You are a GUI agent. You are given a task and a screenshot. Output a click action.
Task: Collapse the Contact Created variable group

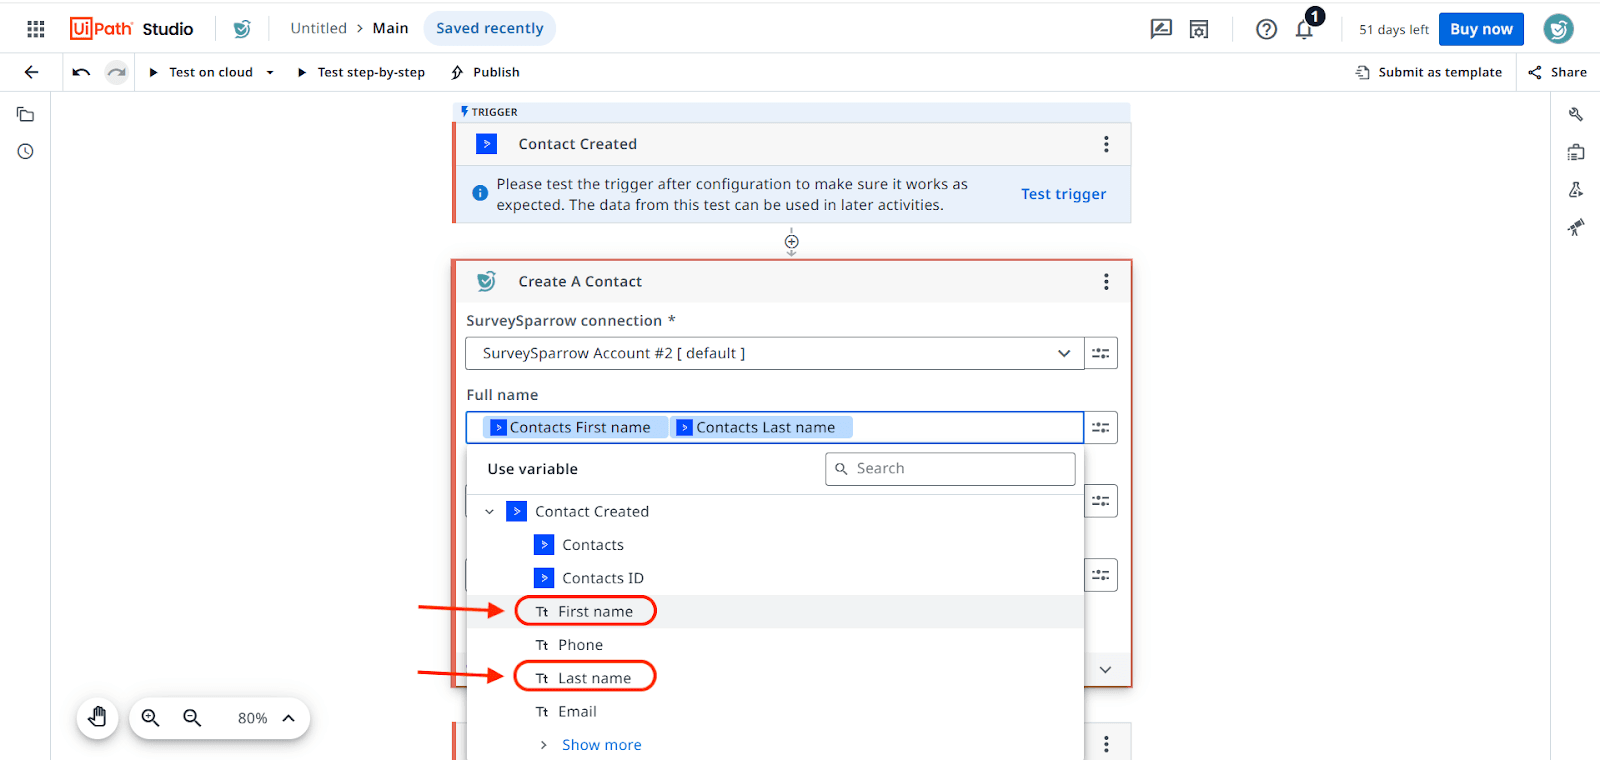[x=490, y=512]
